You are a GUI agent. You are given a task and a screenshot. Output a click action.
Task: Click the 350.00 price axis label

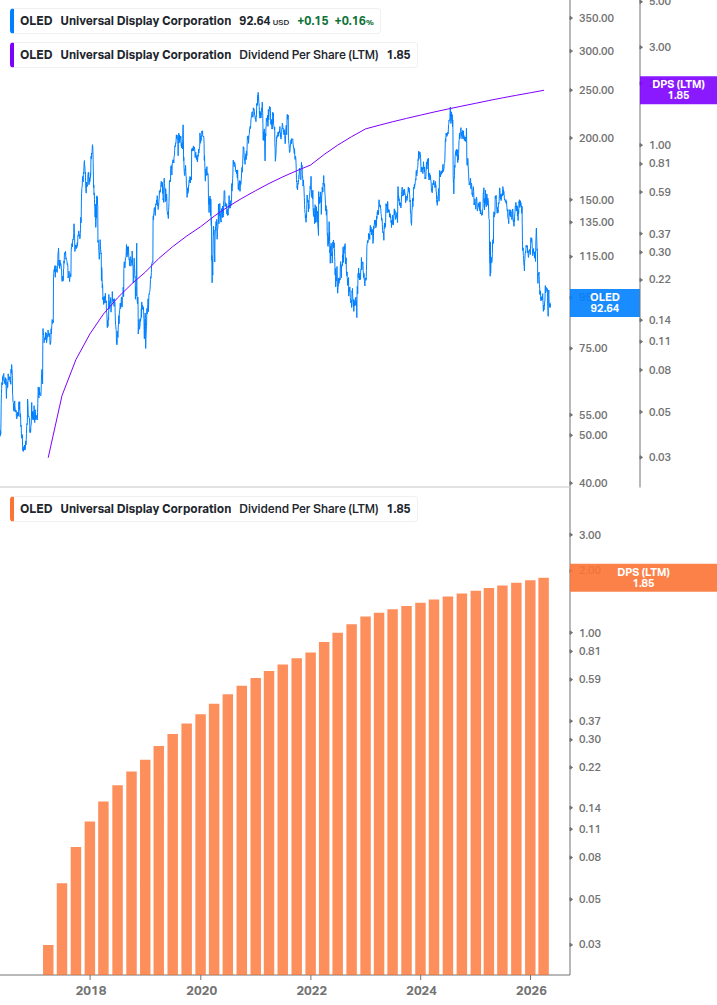(596, 18)
